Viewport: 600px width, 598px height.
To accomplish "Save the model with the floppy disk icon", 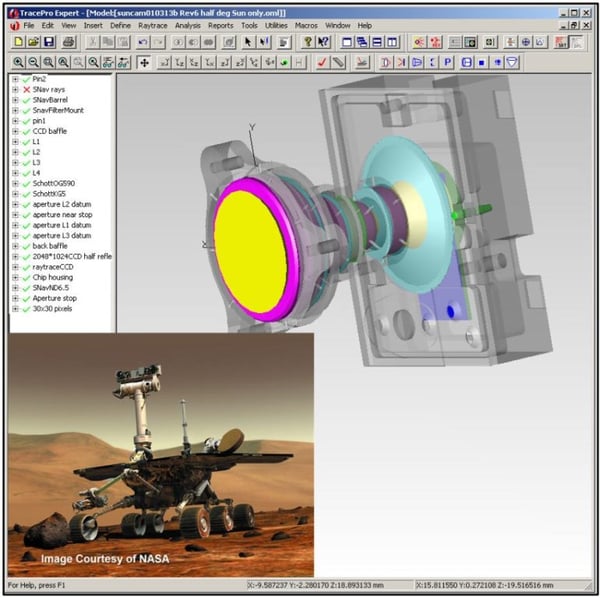I will pos(48,42).
